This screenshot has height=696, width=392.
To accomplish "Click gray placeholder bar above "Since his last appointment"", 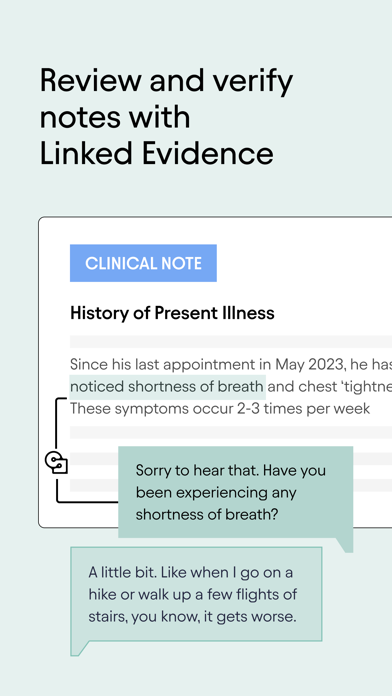I will point(231,341).
